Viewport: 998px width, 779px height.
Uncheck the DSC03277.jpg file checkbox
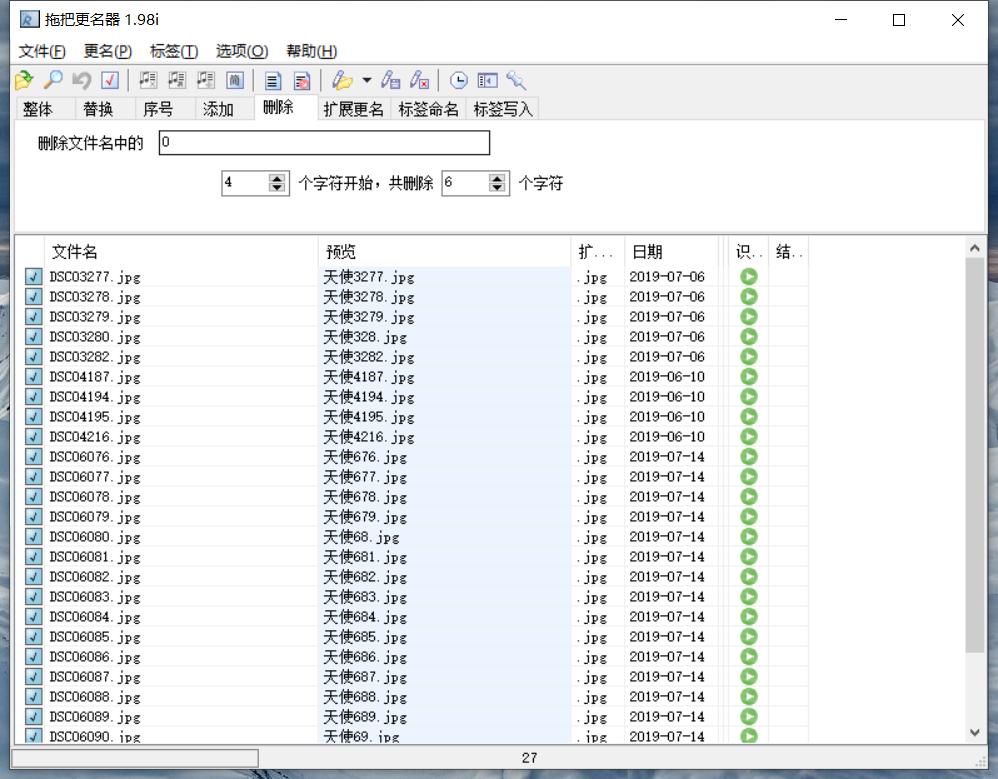pos(33,277)
